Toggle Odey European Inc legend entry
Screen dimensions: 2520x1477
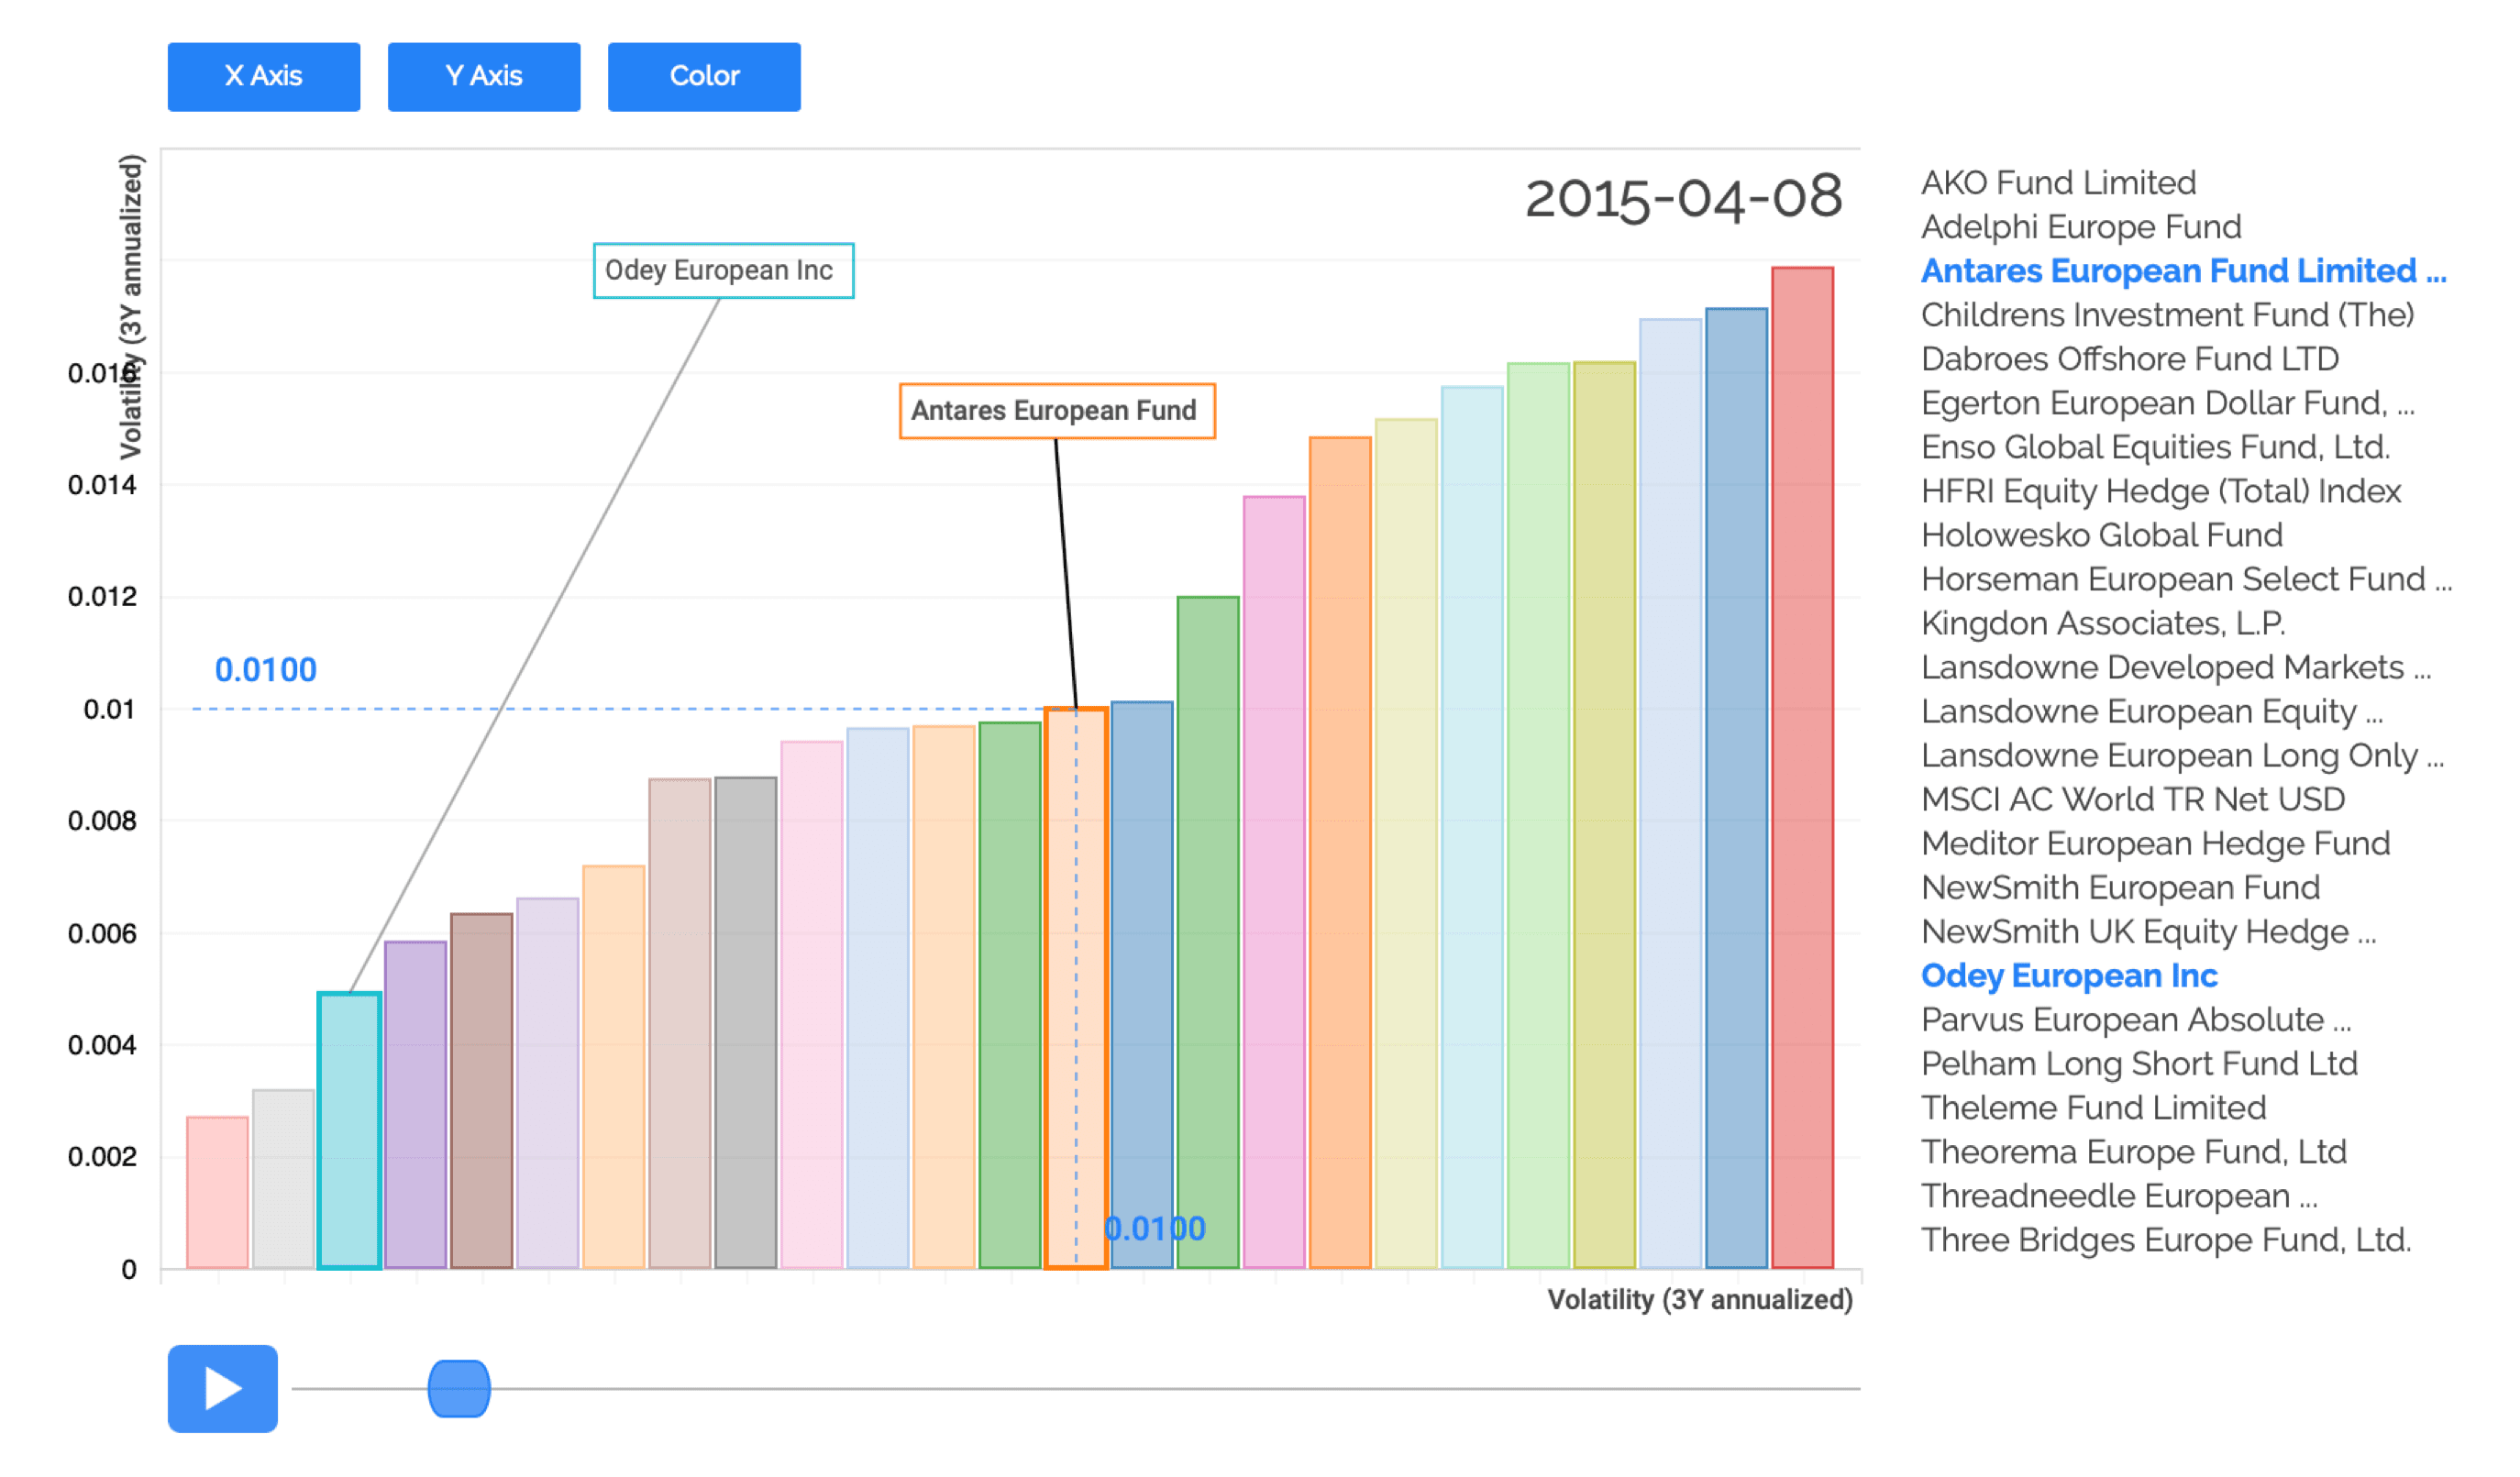pyautogui.click(x=2068, y=975)
